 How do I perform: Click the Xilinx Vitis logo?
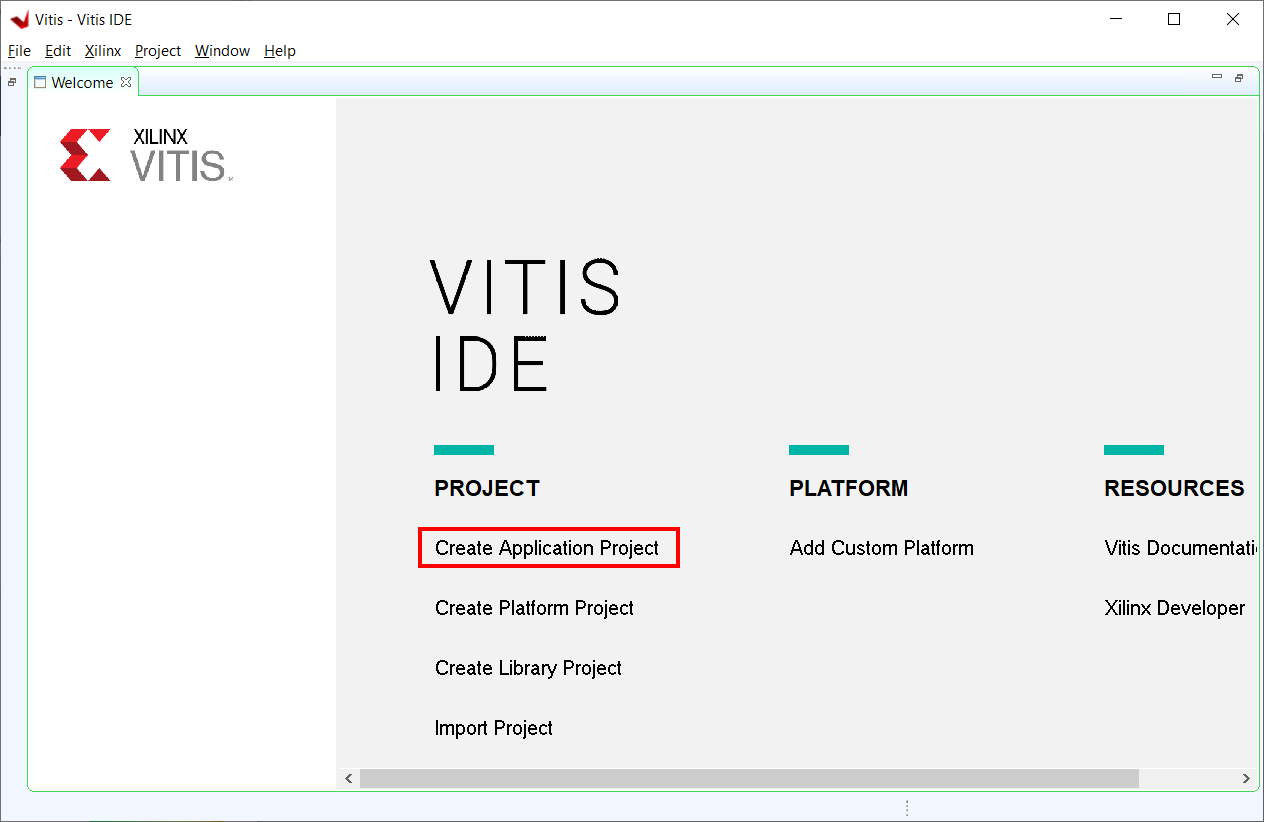(146, 155)
